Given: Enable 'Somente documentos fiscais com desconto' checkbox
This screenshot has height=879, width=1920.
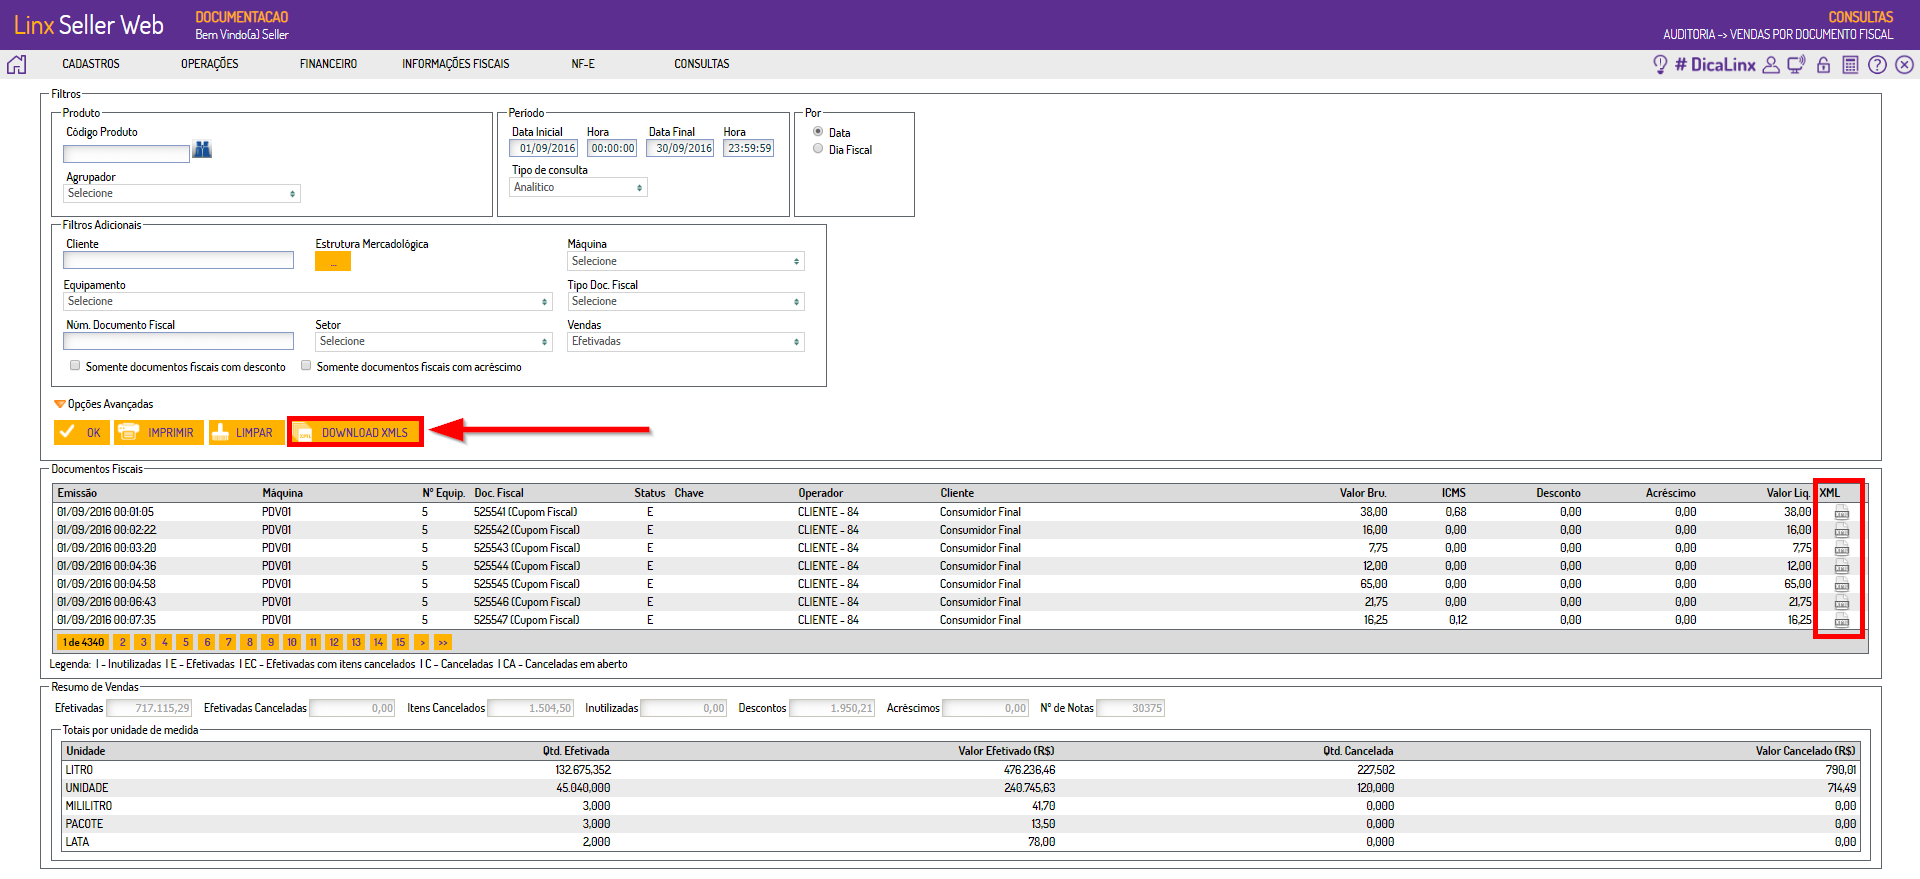Looking at the screenshot, I should point(75,366).
